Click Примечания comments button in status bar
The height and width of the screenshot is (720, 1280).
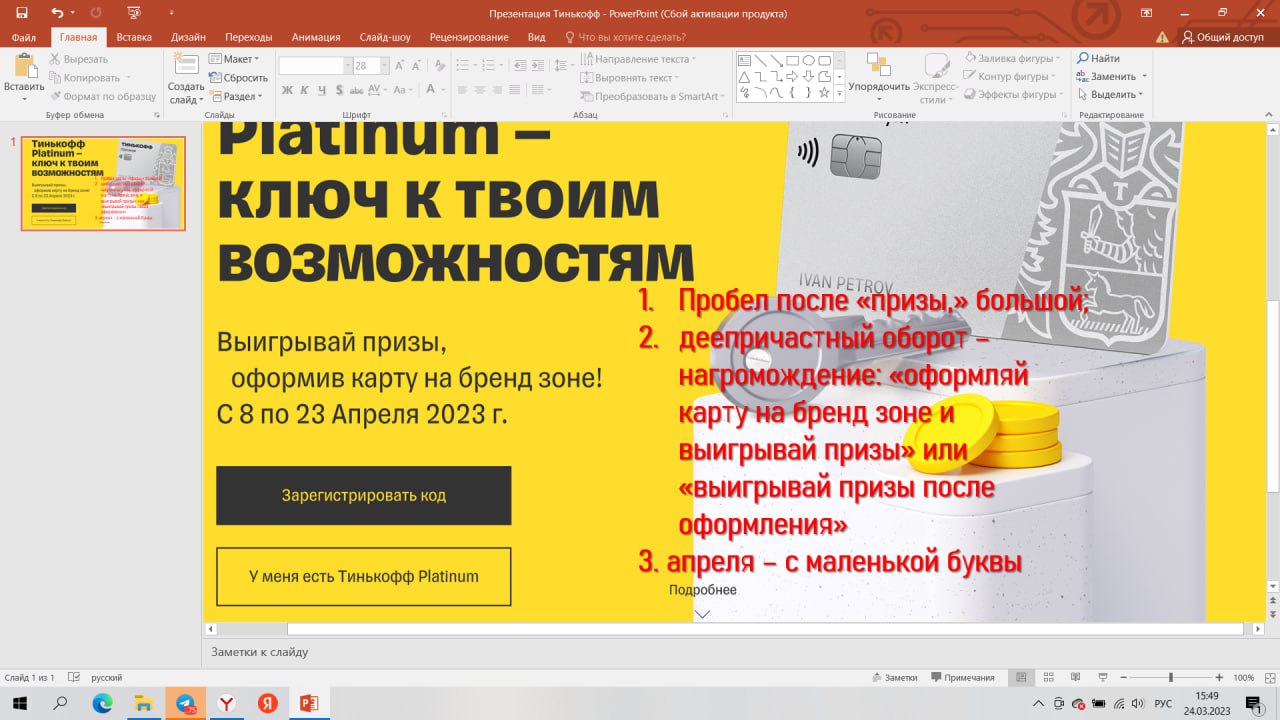[x=962, y=677]
